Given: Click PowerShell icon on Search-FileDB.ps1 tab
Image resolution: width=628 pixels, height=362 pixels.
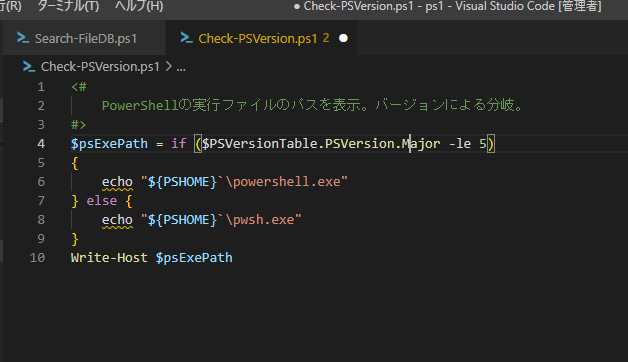Looking at the screenshot, I should point(23,38).
